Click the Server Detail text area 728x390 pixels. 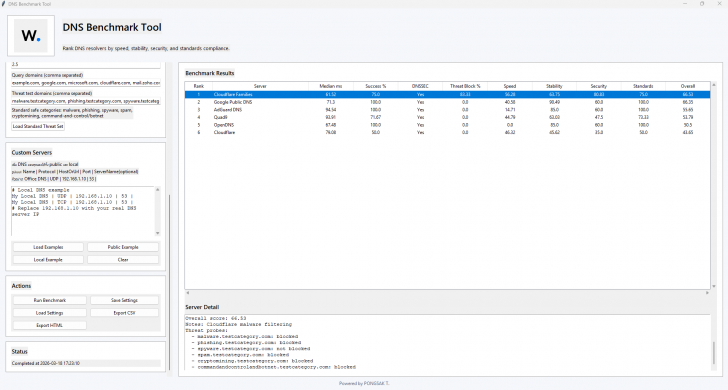pos(448,342)
